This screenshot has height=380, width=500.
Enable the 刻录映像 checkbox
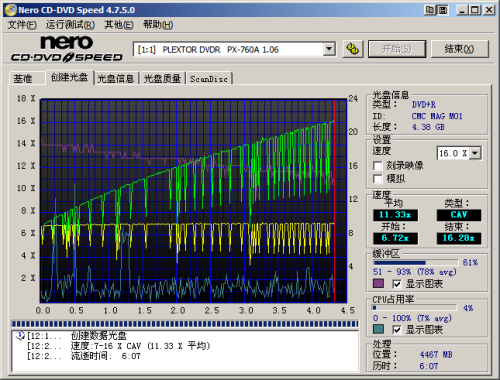click(x=378, y=166)
